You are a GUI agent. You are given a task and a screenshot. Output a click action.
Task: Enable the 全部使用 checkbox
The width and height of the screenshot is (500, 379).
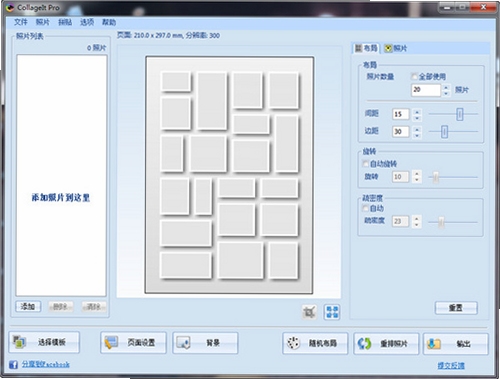pyautogui.click(x=414, y=77)
